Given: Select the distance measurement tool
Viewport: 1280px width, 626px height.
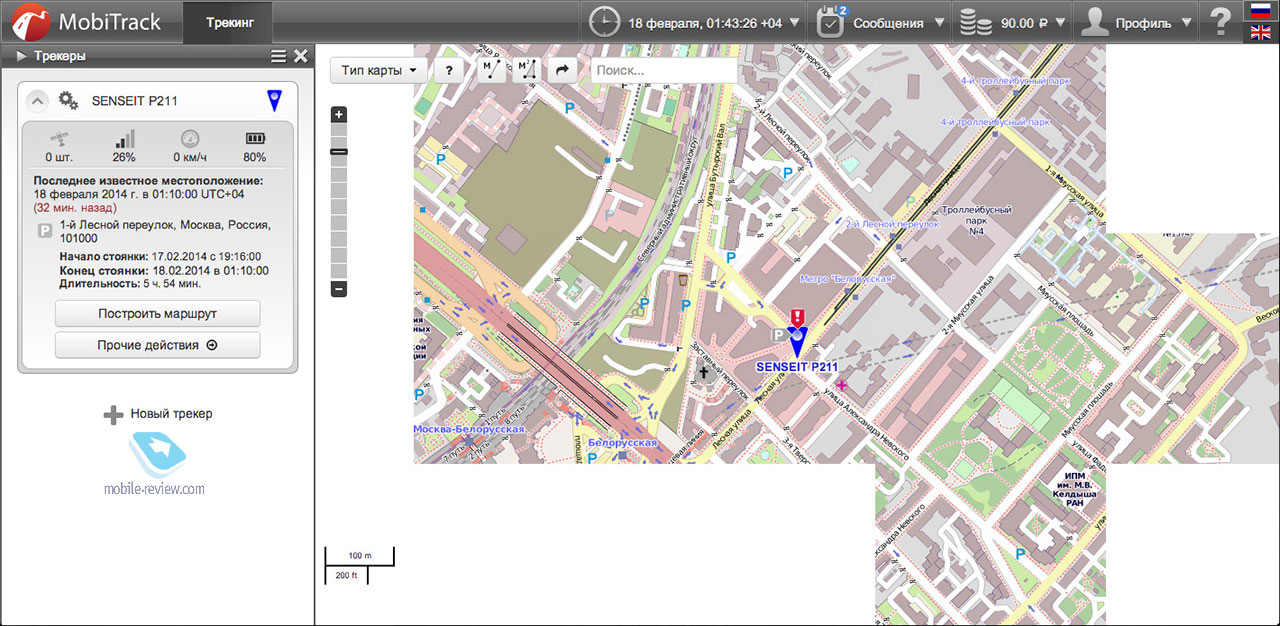Looking at the screenshot, I should coord(490,70).
